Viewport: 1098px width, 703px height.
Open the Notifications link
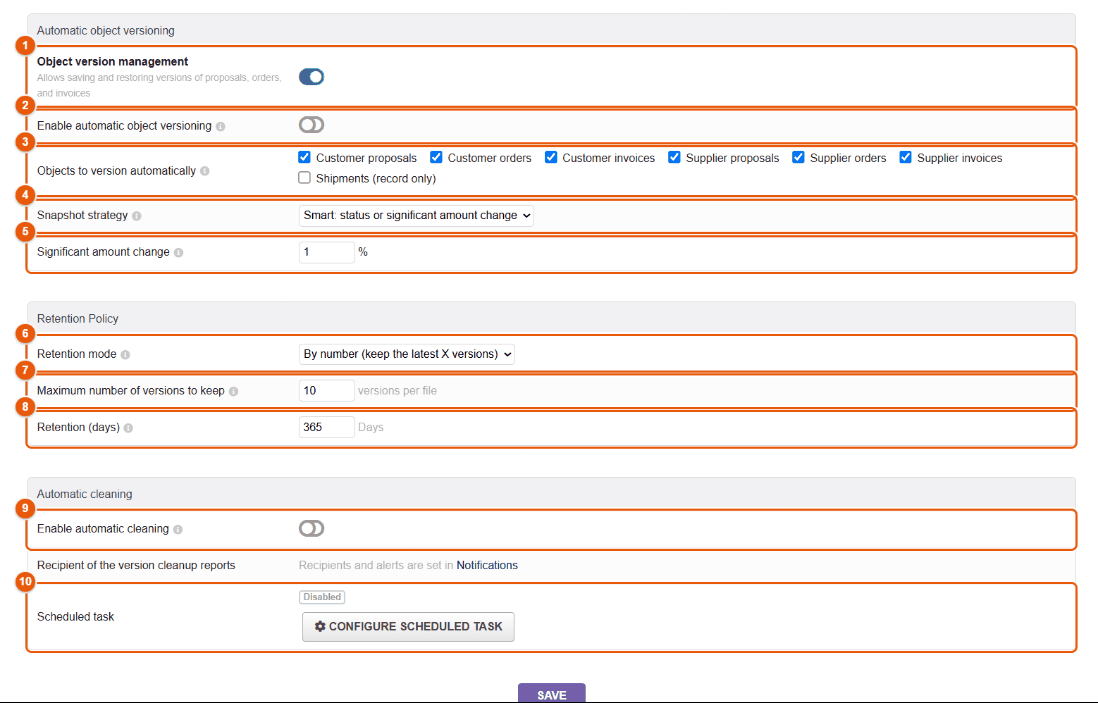tap(487, 565)
